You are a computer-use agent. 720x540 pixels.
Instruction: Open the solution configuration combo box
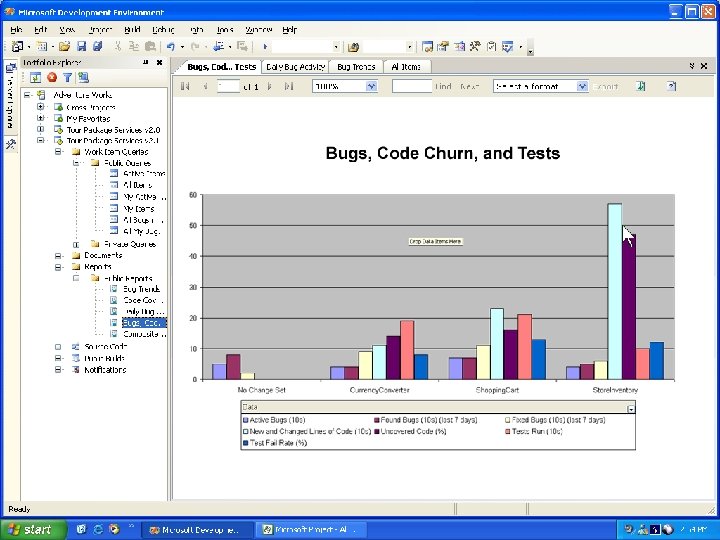[306, 47]
